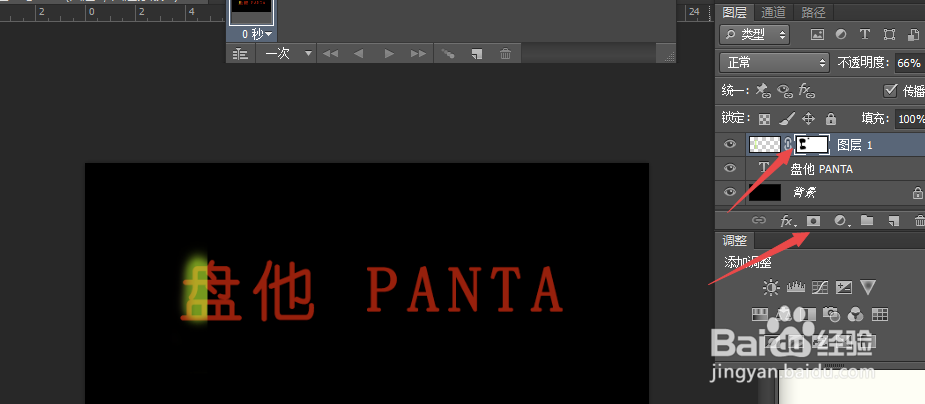Lock transparent pixels checkerboard icon

[765, 119]
